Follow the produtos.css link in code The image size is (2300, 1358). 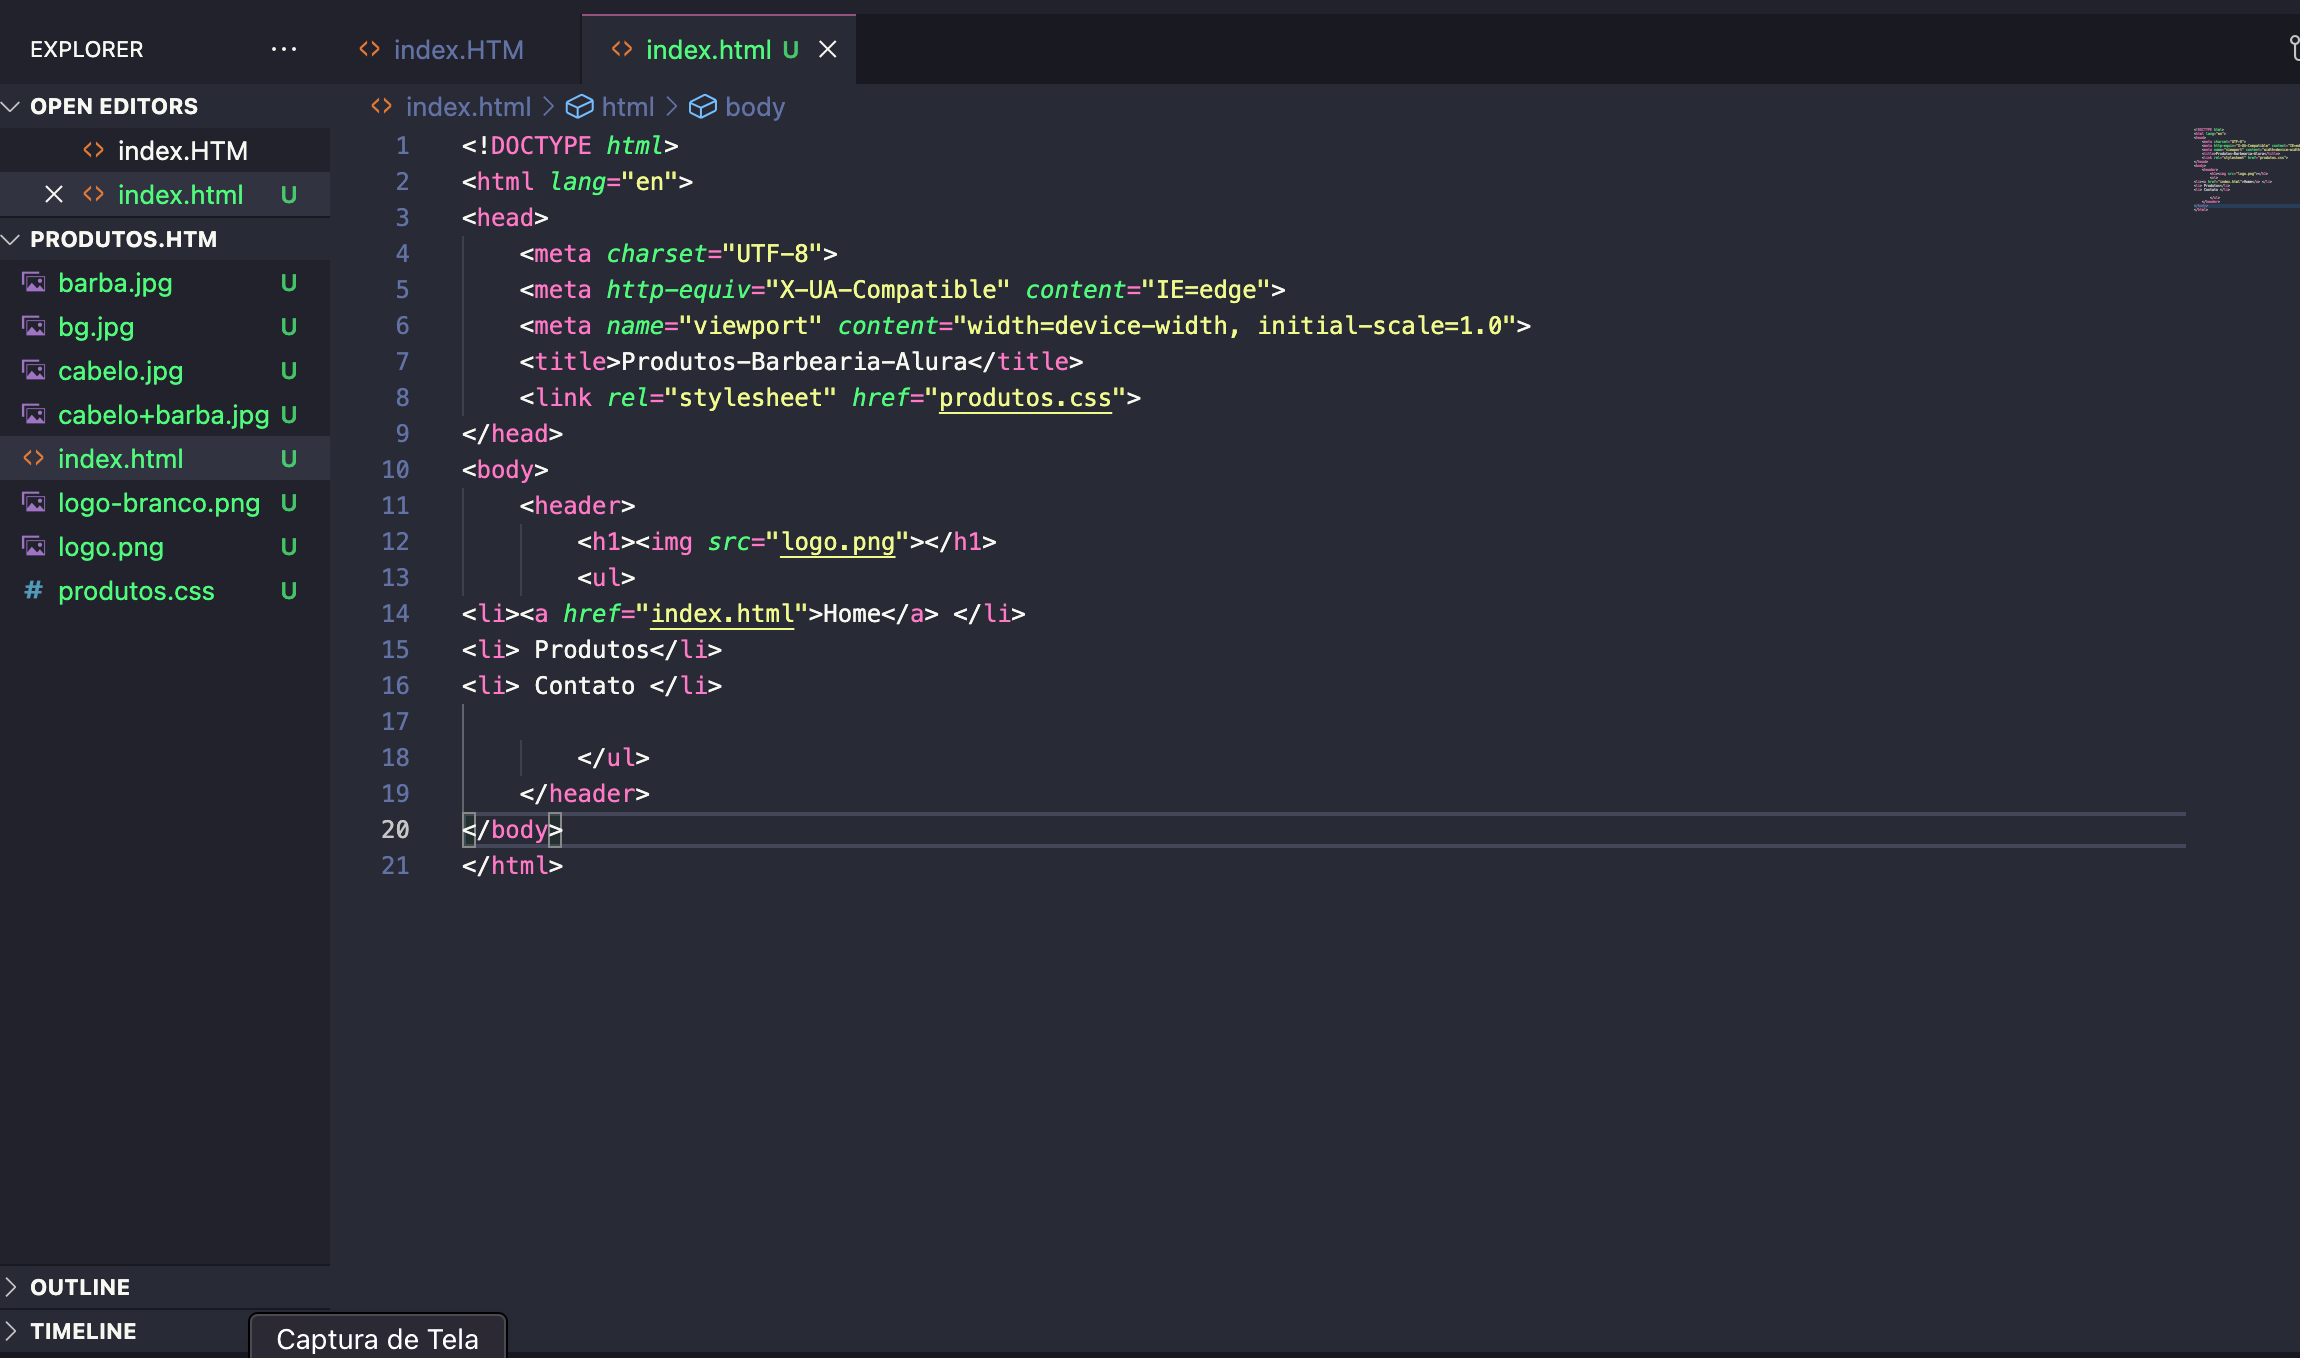(1025, 398)
